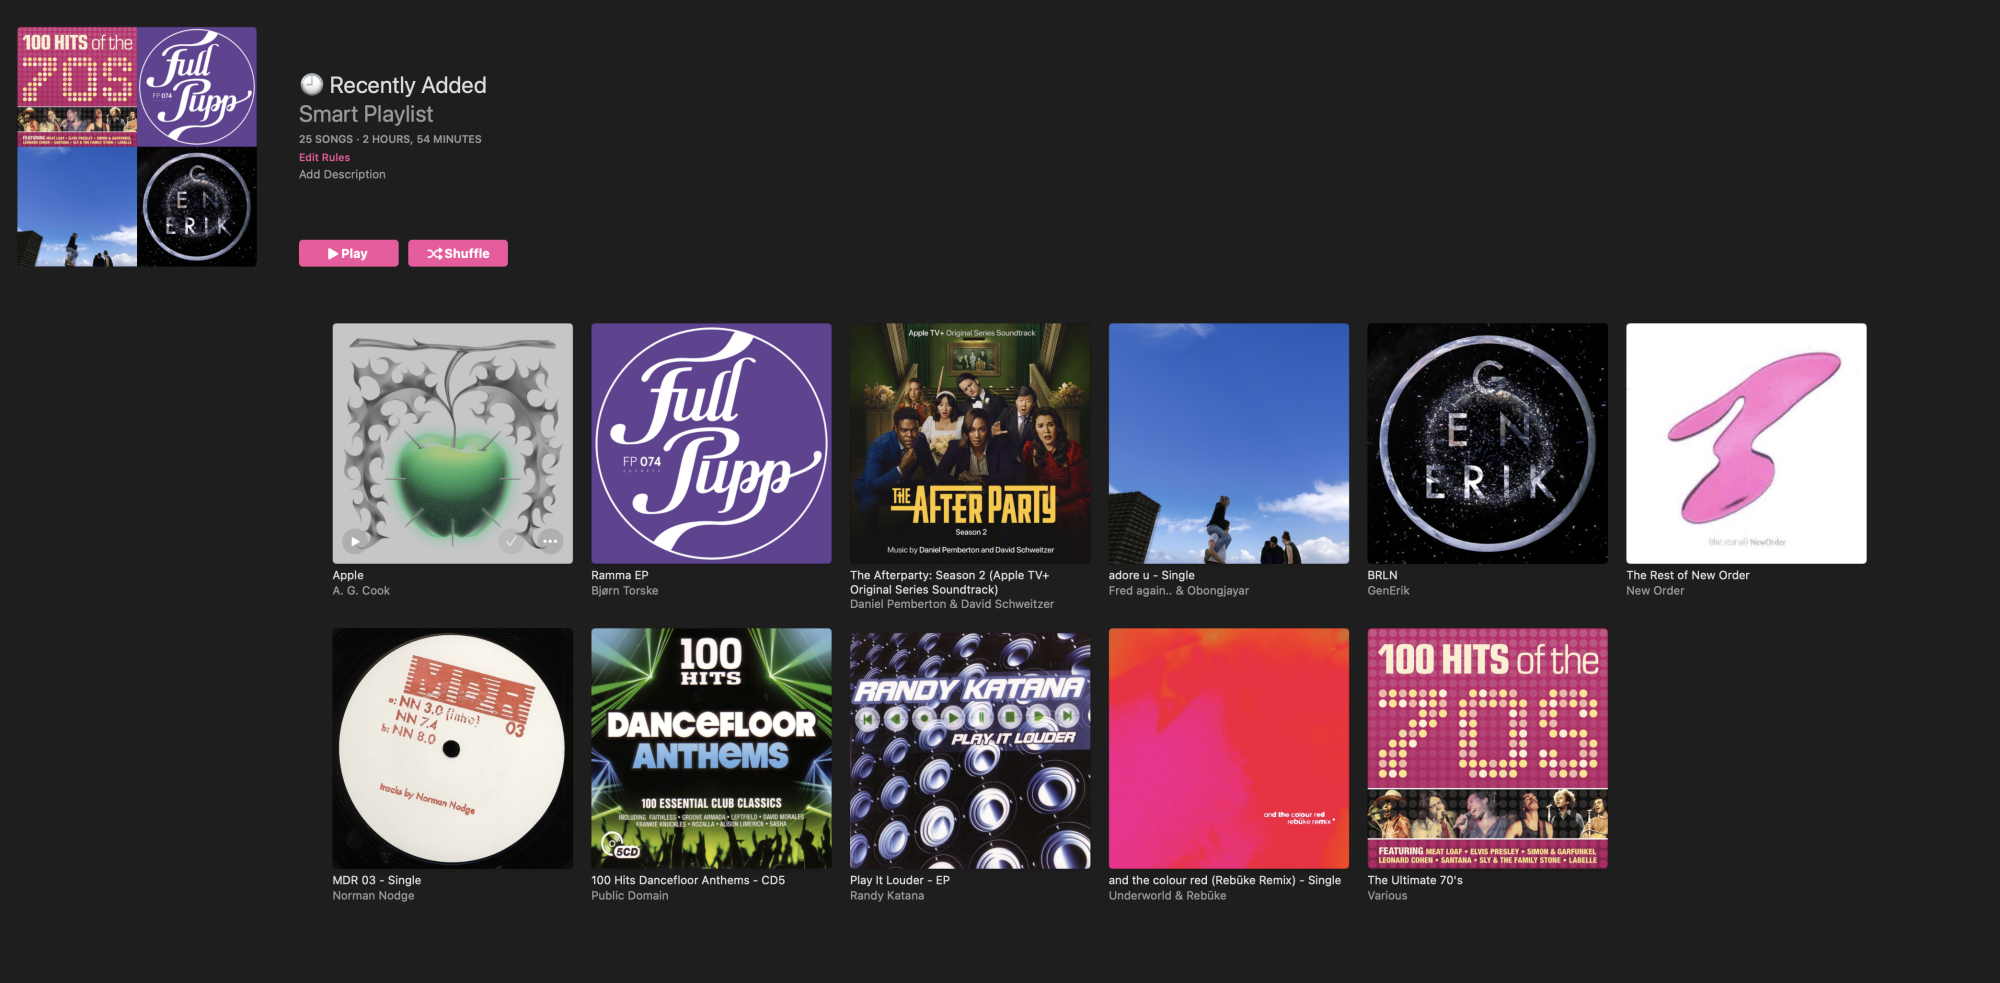Screen dimensions: 2000x983
Task: Click the 'Ramma EP' album title
Action: point(620,575)
